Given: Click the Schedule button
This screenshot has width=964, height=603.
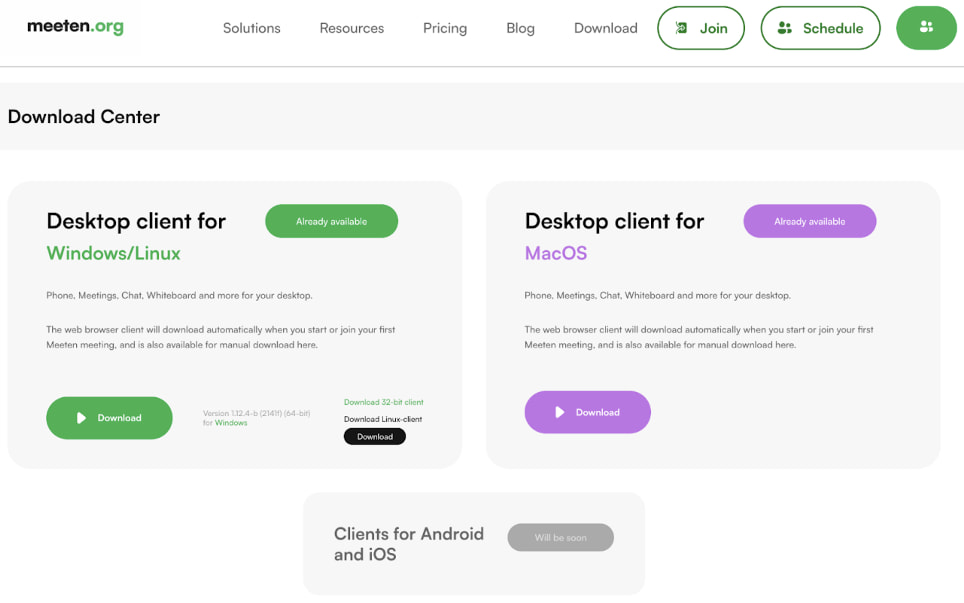Looking at the screenshot, I should (x=820, y=28).
